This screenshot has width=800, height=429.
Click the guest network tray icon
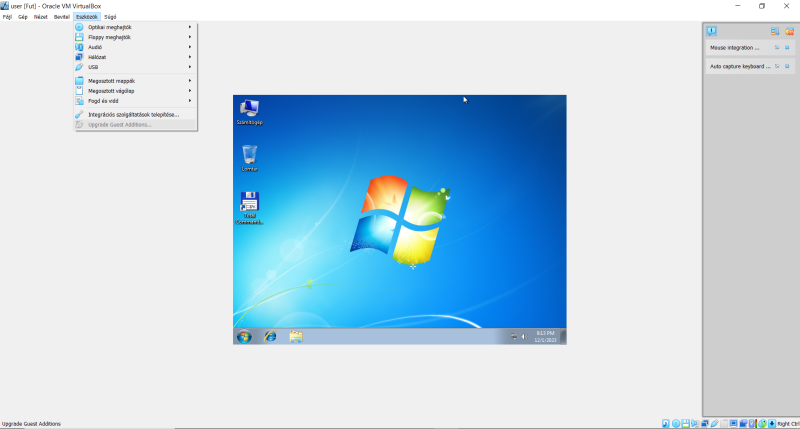click(x=514, y=337)
